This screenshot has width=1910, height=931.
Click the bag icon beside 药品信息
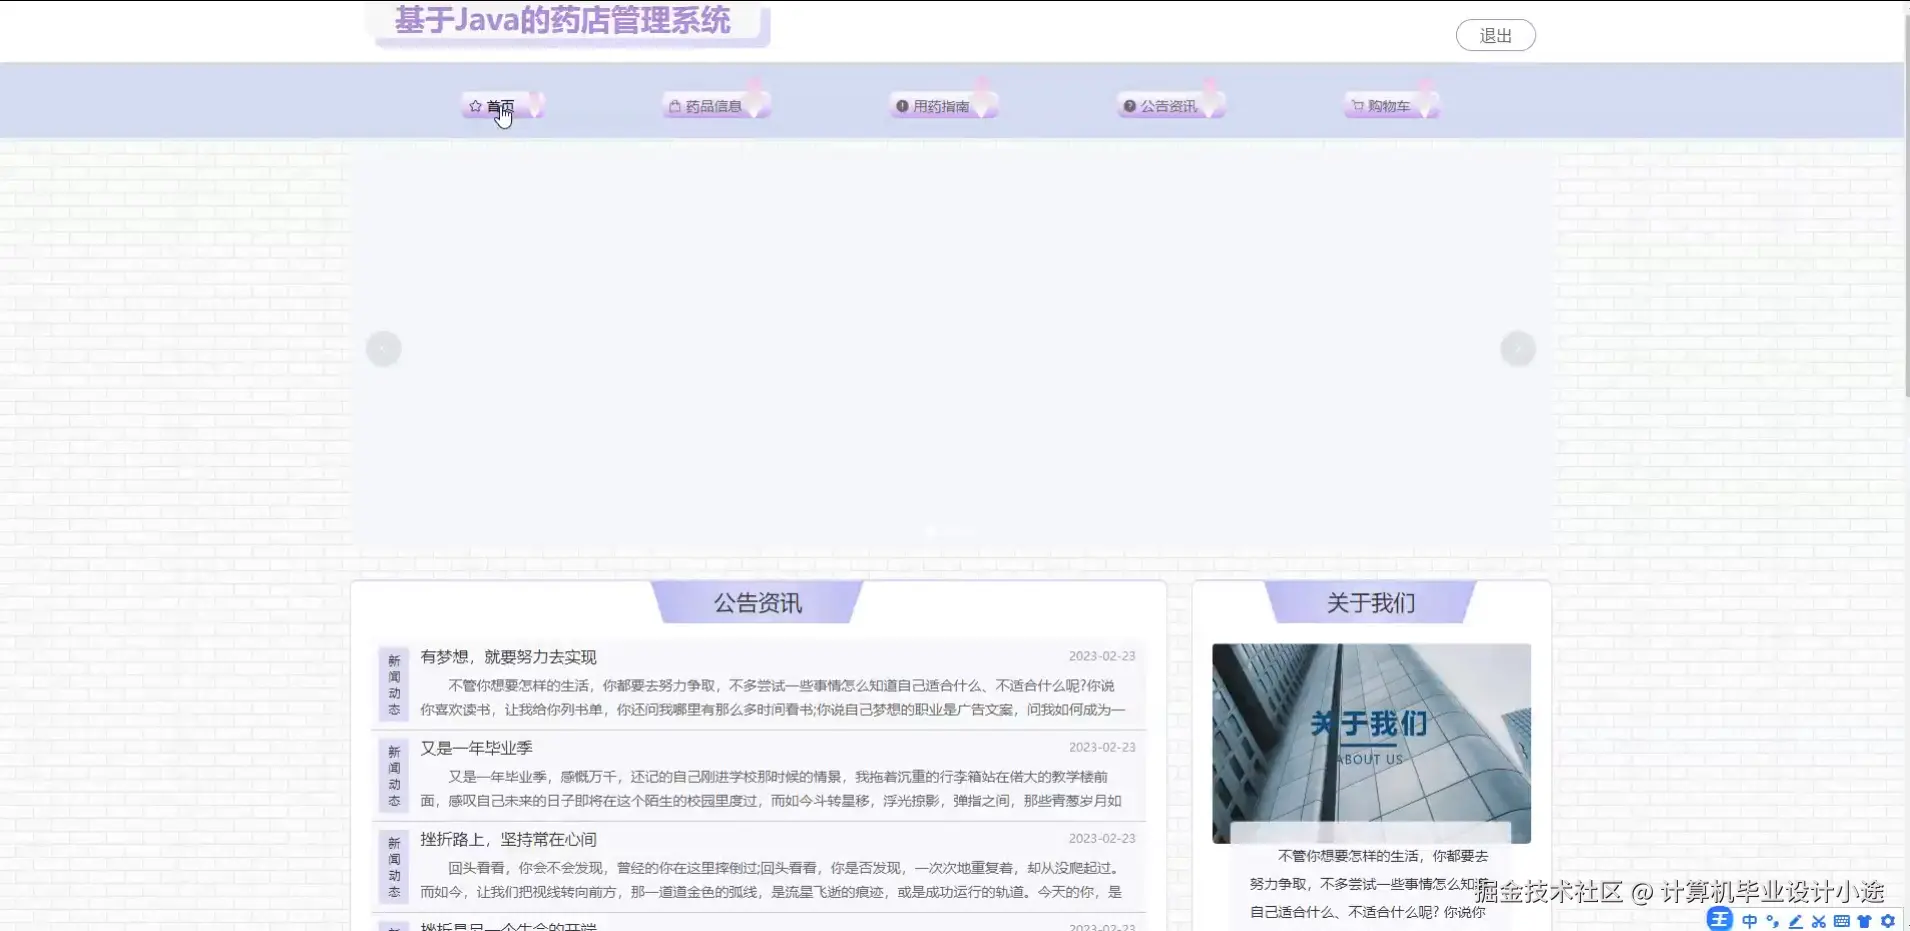pyautogui.click(x=675, y=106)
